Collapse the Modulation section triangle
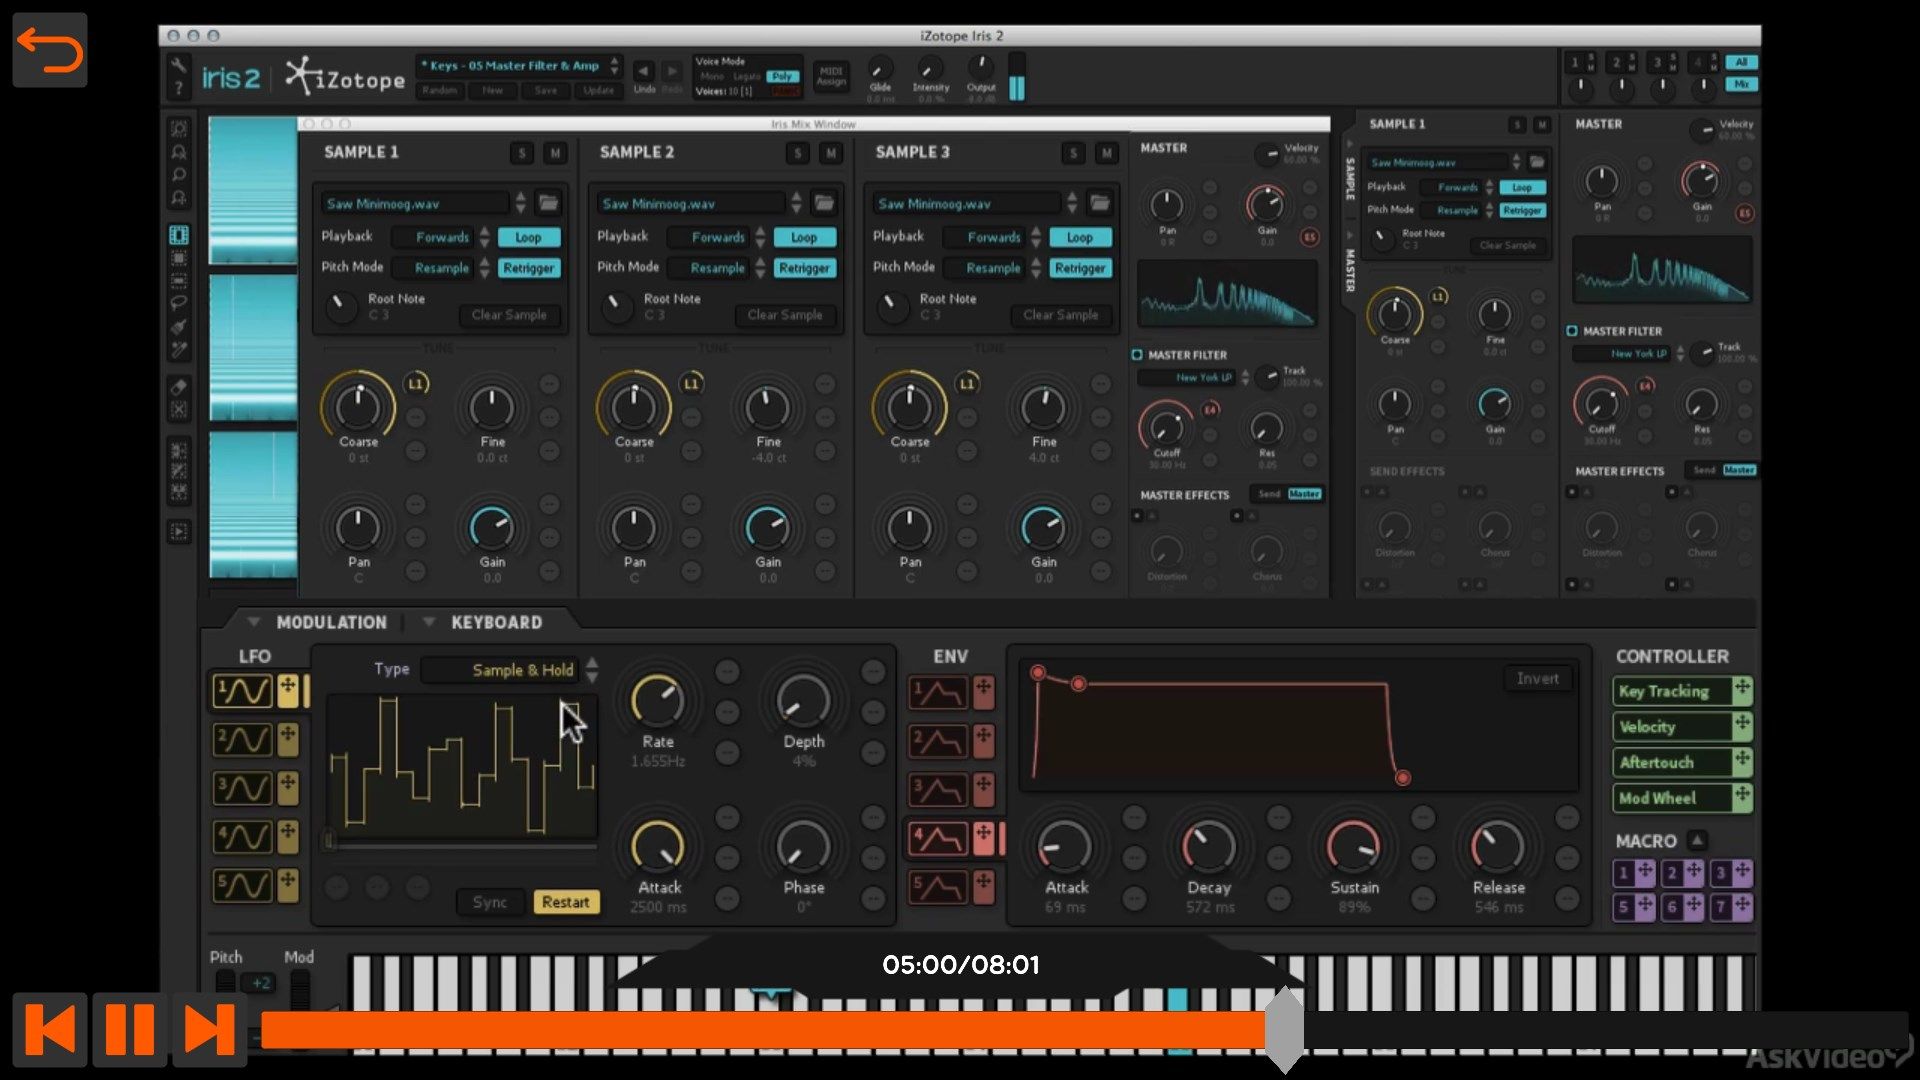 pyautogui.click(x=253, y=622)
